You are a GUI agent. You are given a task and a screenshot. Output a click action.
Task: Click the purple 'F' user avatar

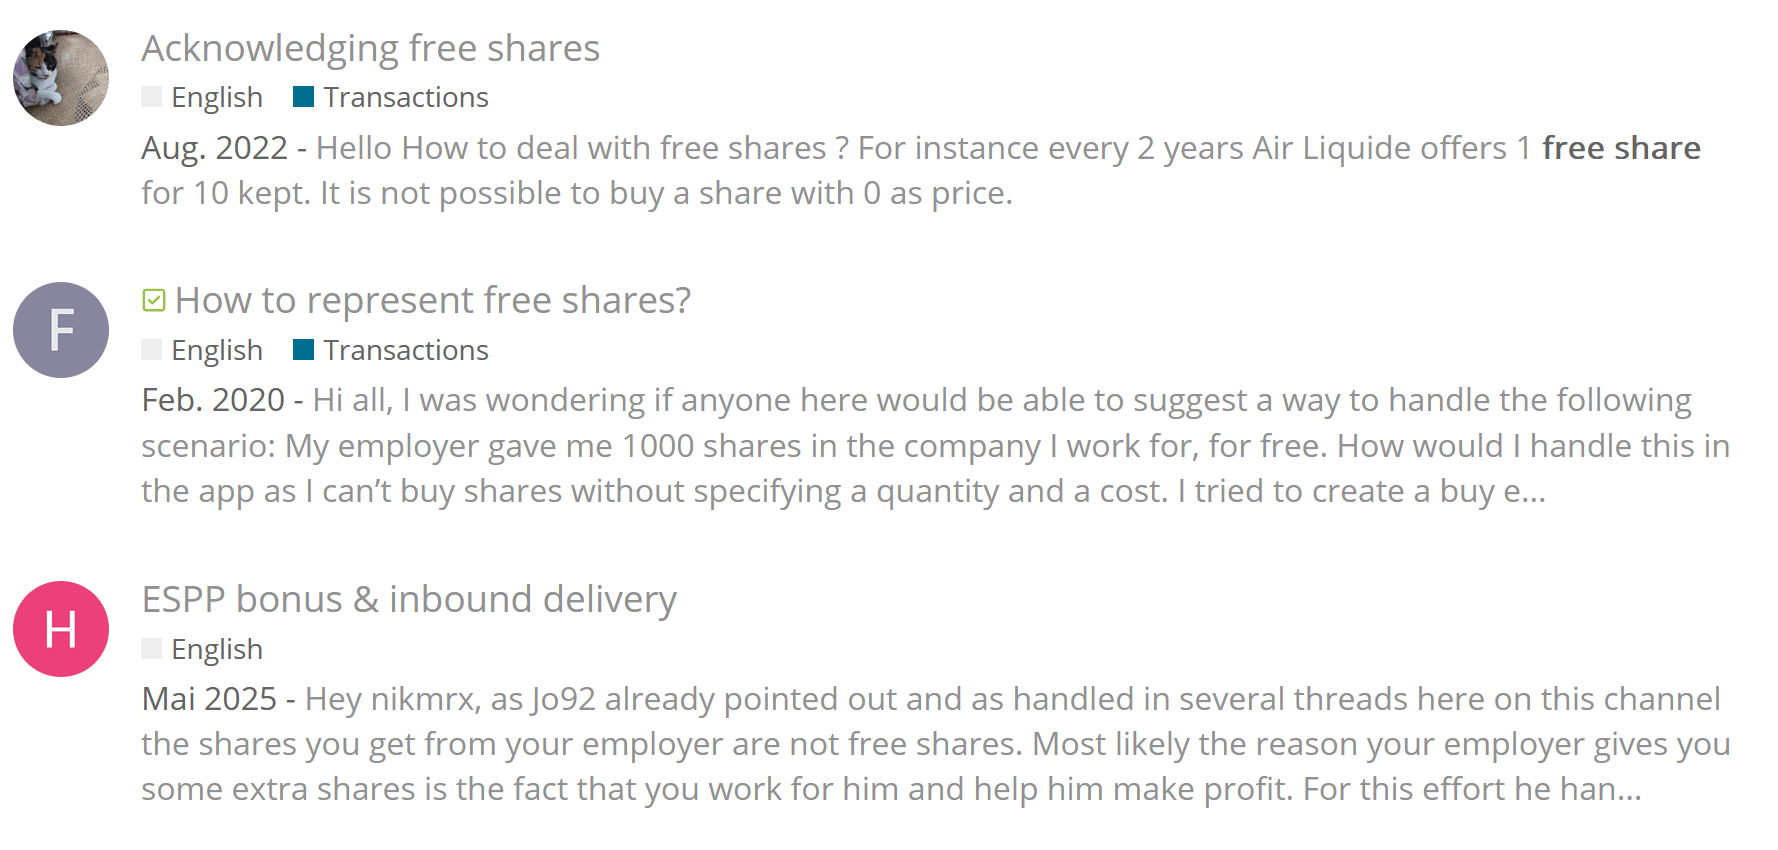pos(61,330)
